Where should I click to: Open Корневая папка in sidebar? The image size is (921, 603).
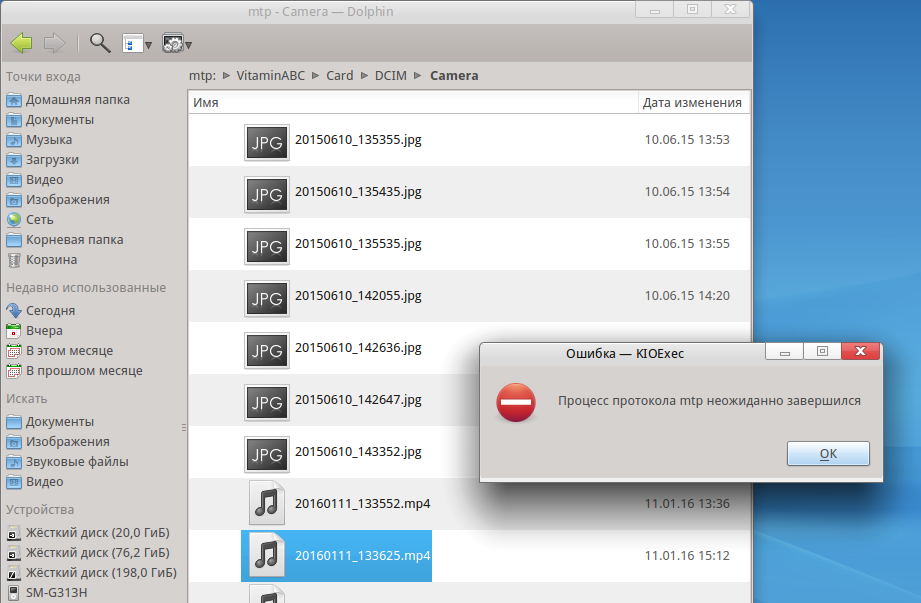pos(65,240)
